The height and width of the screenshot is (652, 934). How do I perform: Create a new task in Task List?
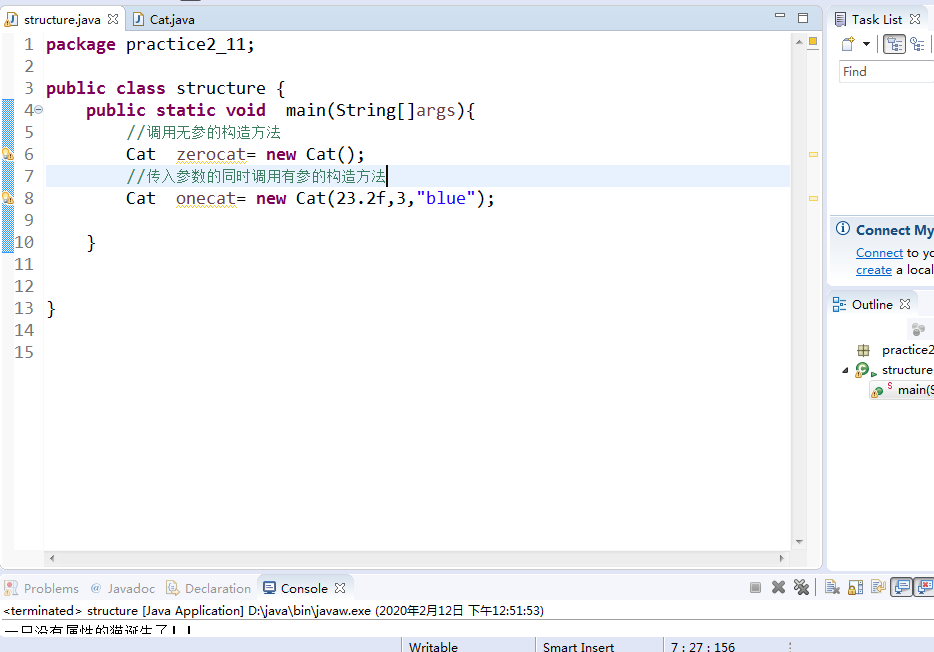[848, 44]
